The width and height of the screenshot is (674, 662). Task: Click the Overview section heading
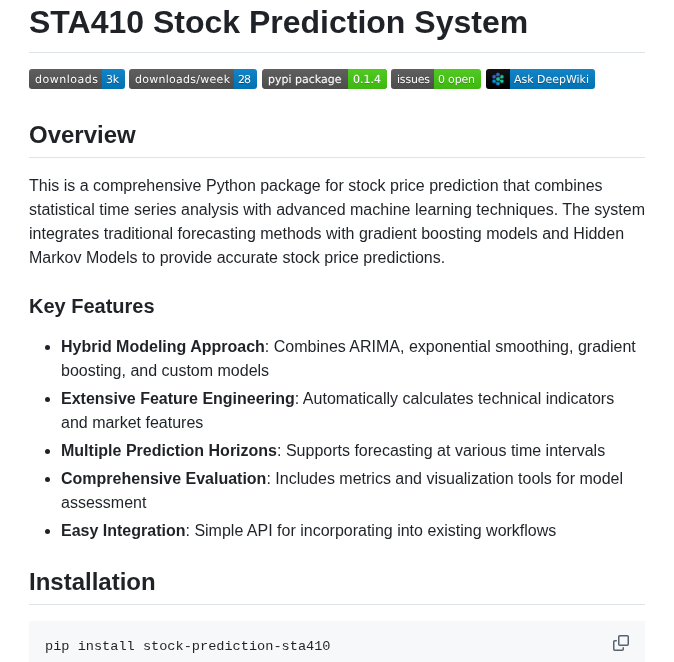pyautogui.click(x=83, y=135)
